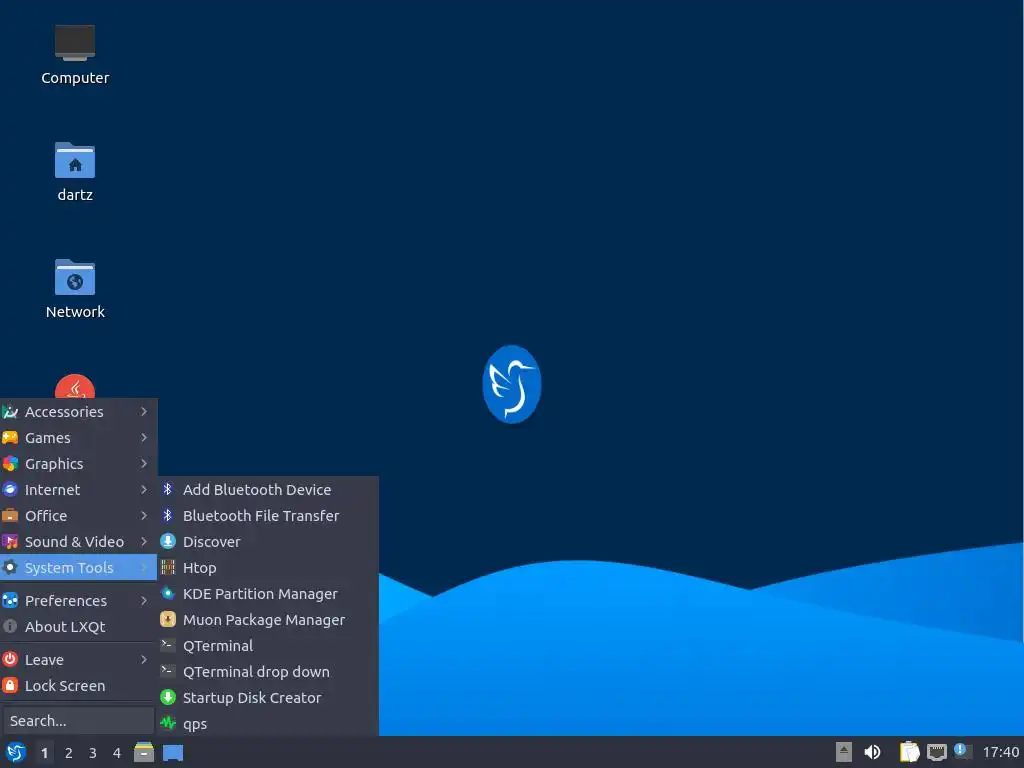Viewport: 1024px width, 768px height.
Task: Select the highlighted System Tools category
Action: click(78, 568)
